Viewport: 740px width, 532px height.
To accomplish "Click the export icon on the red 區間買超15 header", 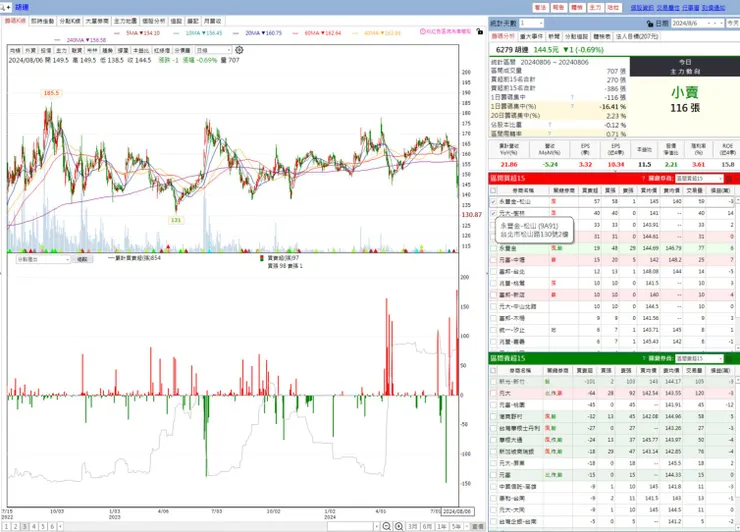I will (x=729, y=178).
